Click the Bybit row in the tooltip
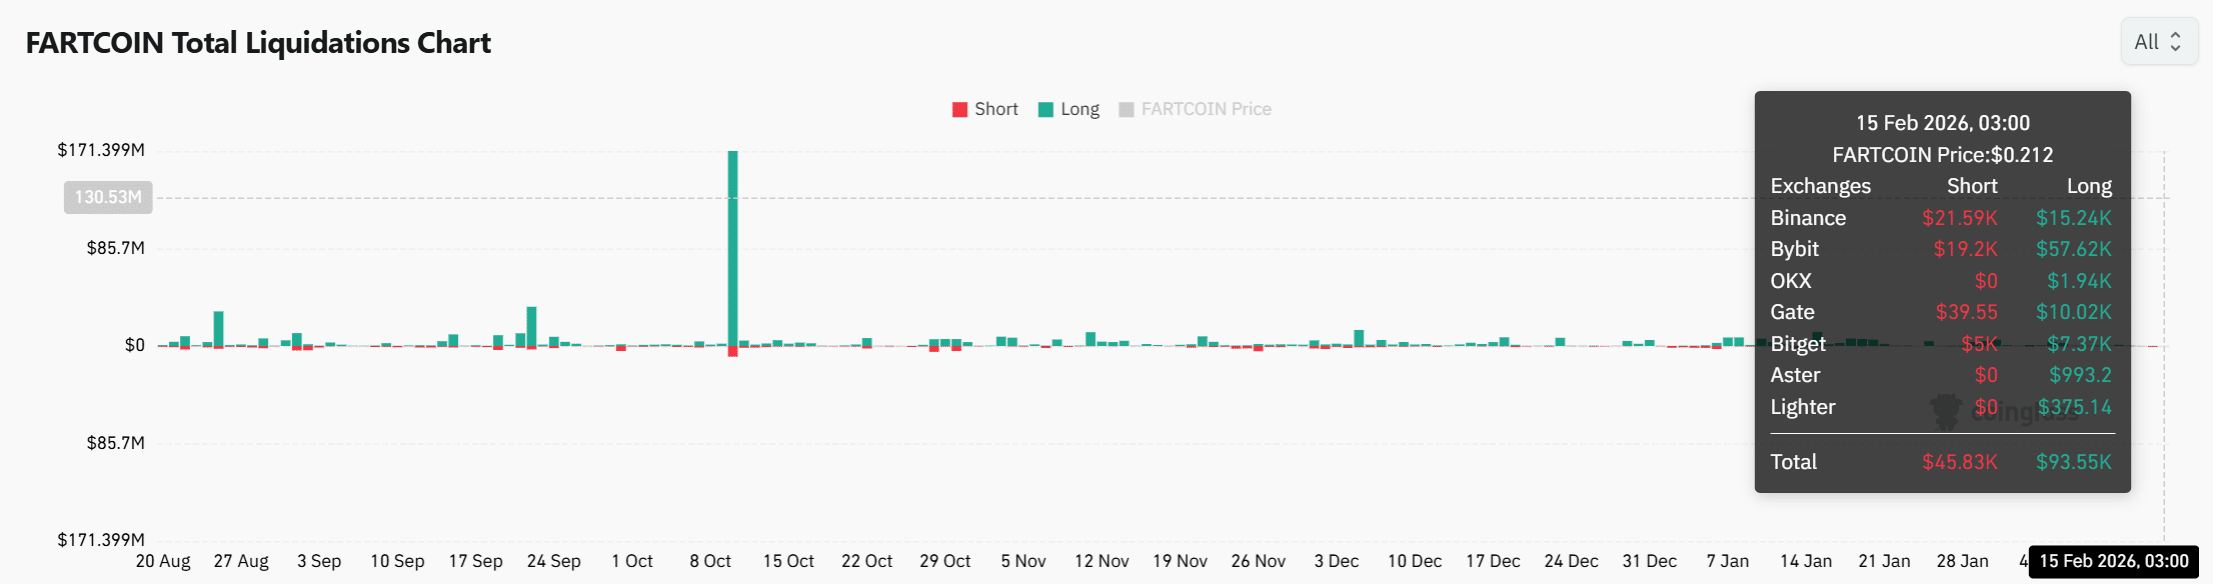This screenshot has height=584, width=2213. 1941,249
